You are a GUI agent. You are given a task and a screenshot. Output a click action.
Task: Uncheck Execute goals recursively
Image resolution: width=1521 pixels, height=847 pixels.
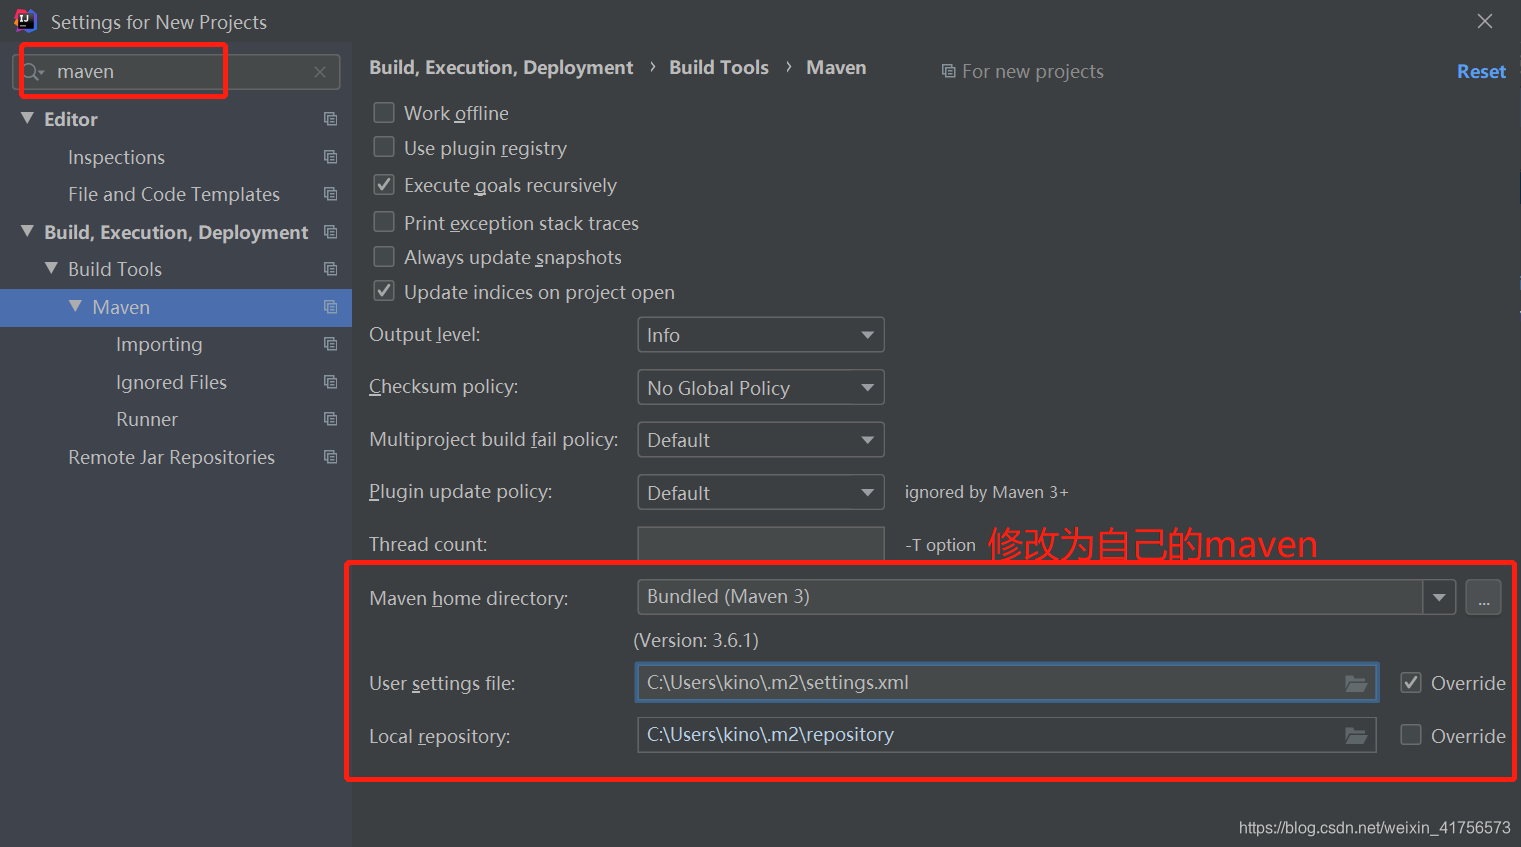(384, 185)
